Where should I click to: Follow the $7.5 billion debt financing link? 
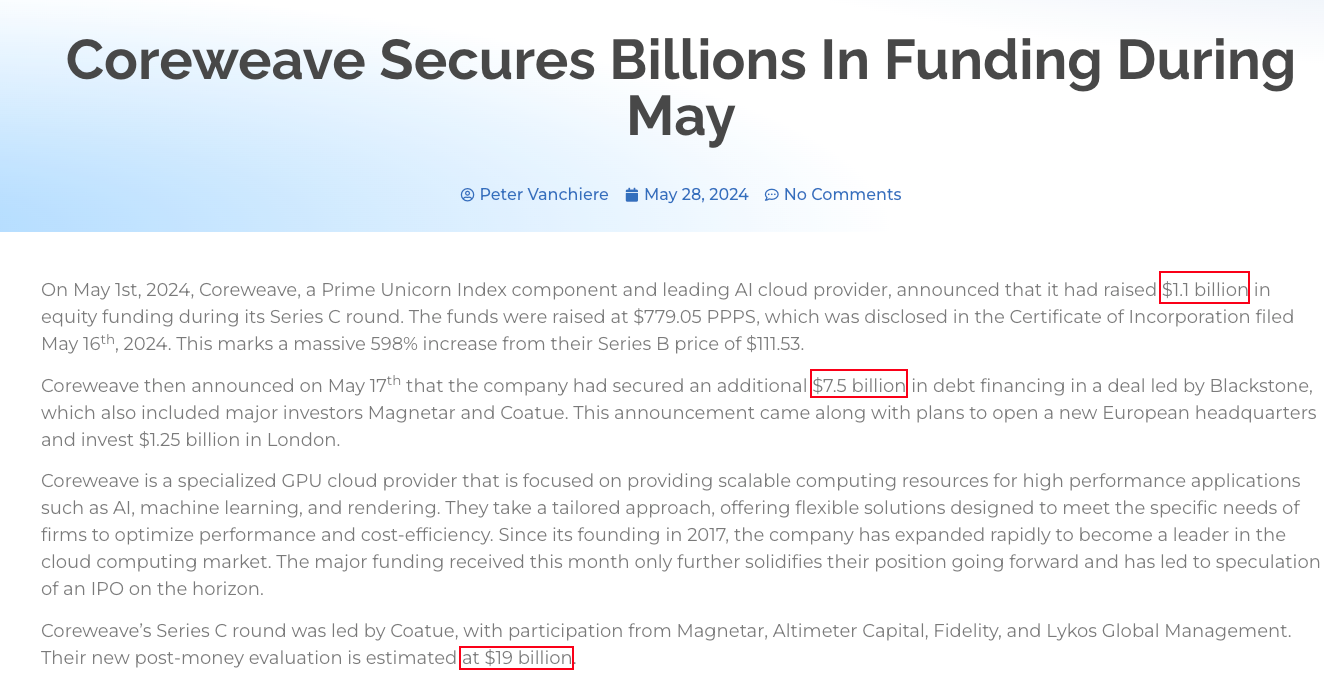[859, 385]
